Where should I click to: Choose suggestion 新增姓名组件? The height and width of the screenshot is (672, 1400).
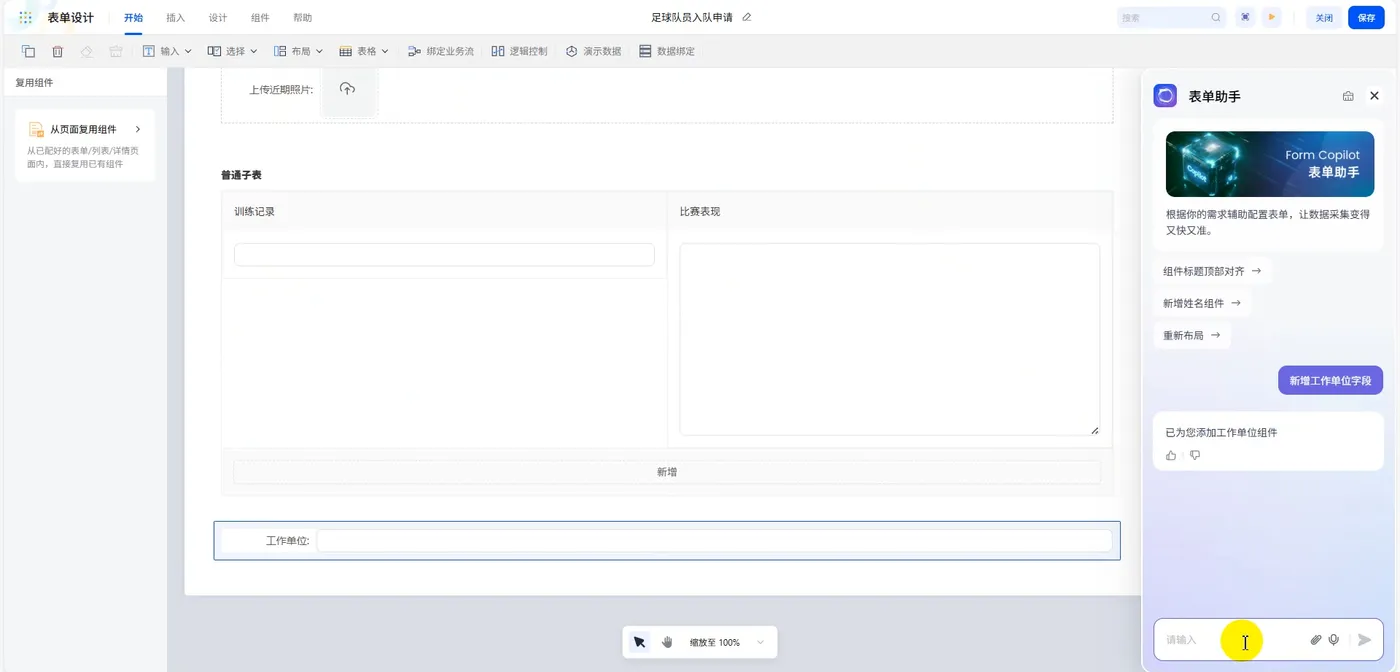(1202, 303)
